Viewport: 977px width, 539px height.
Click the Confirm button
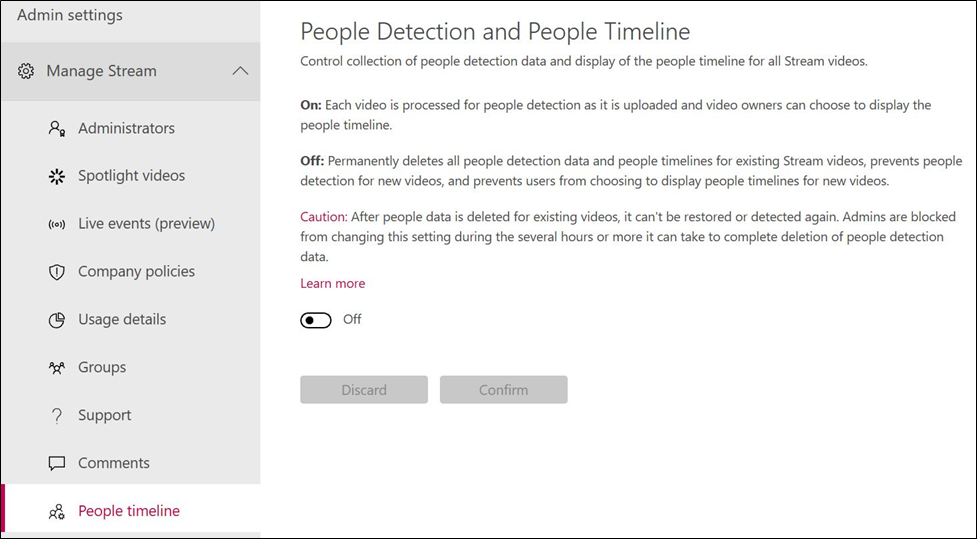click(x=503, y=389)
